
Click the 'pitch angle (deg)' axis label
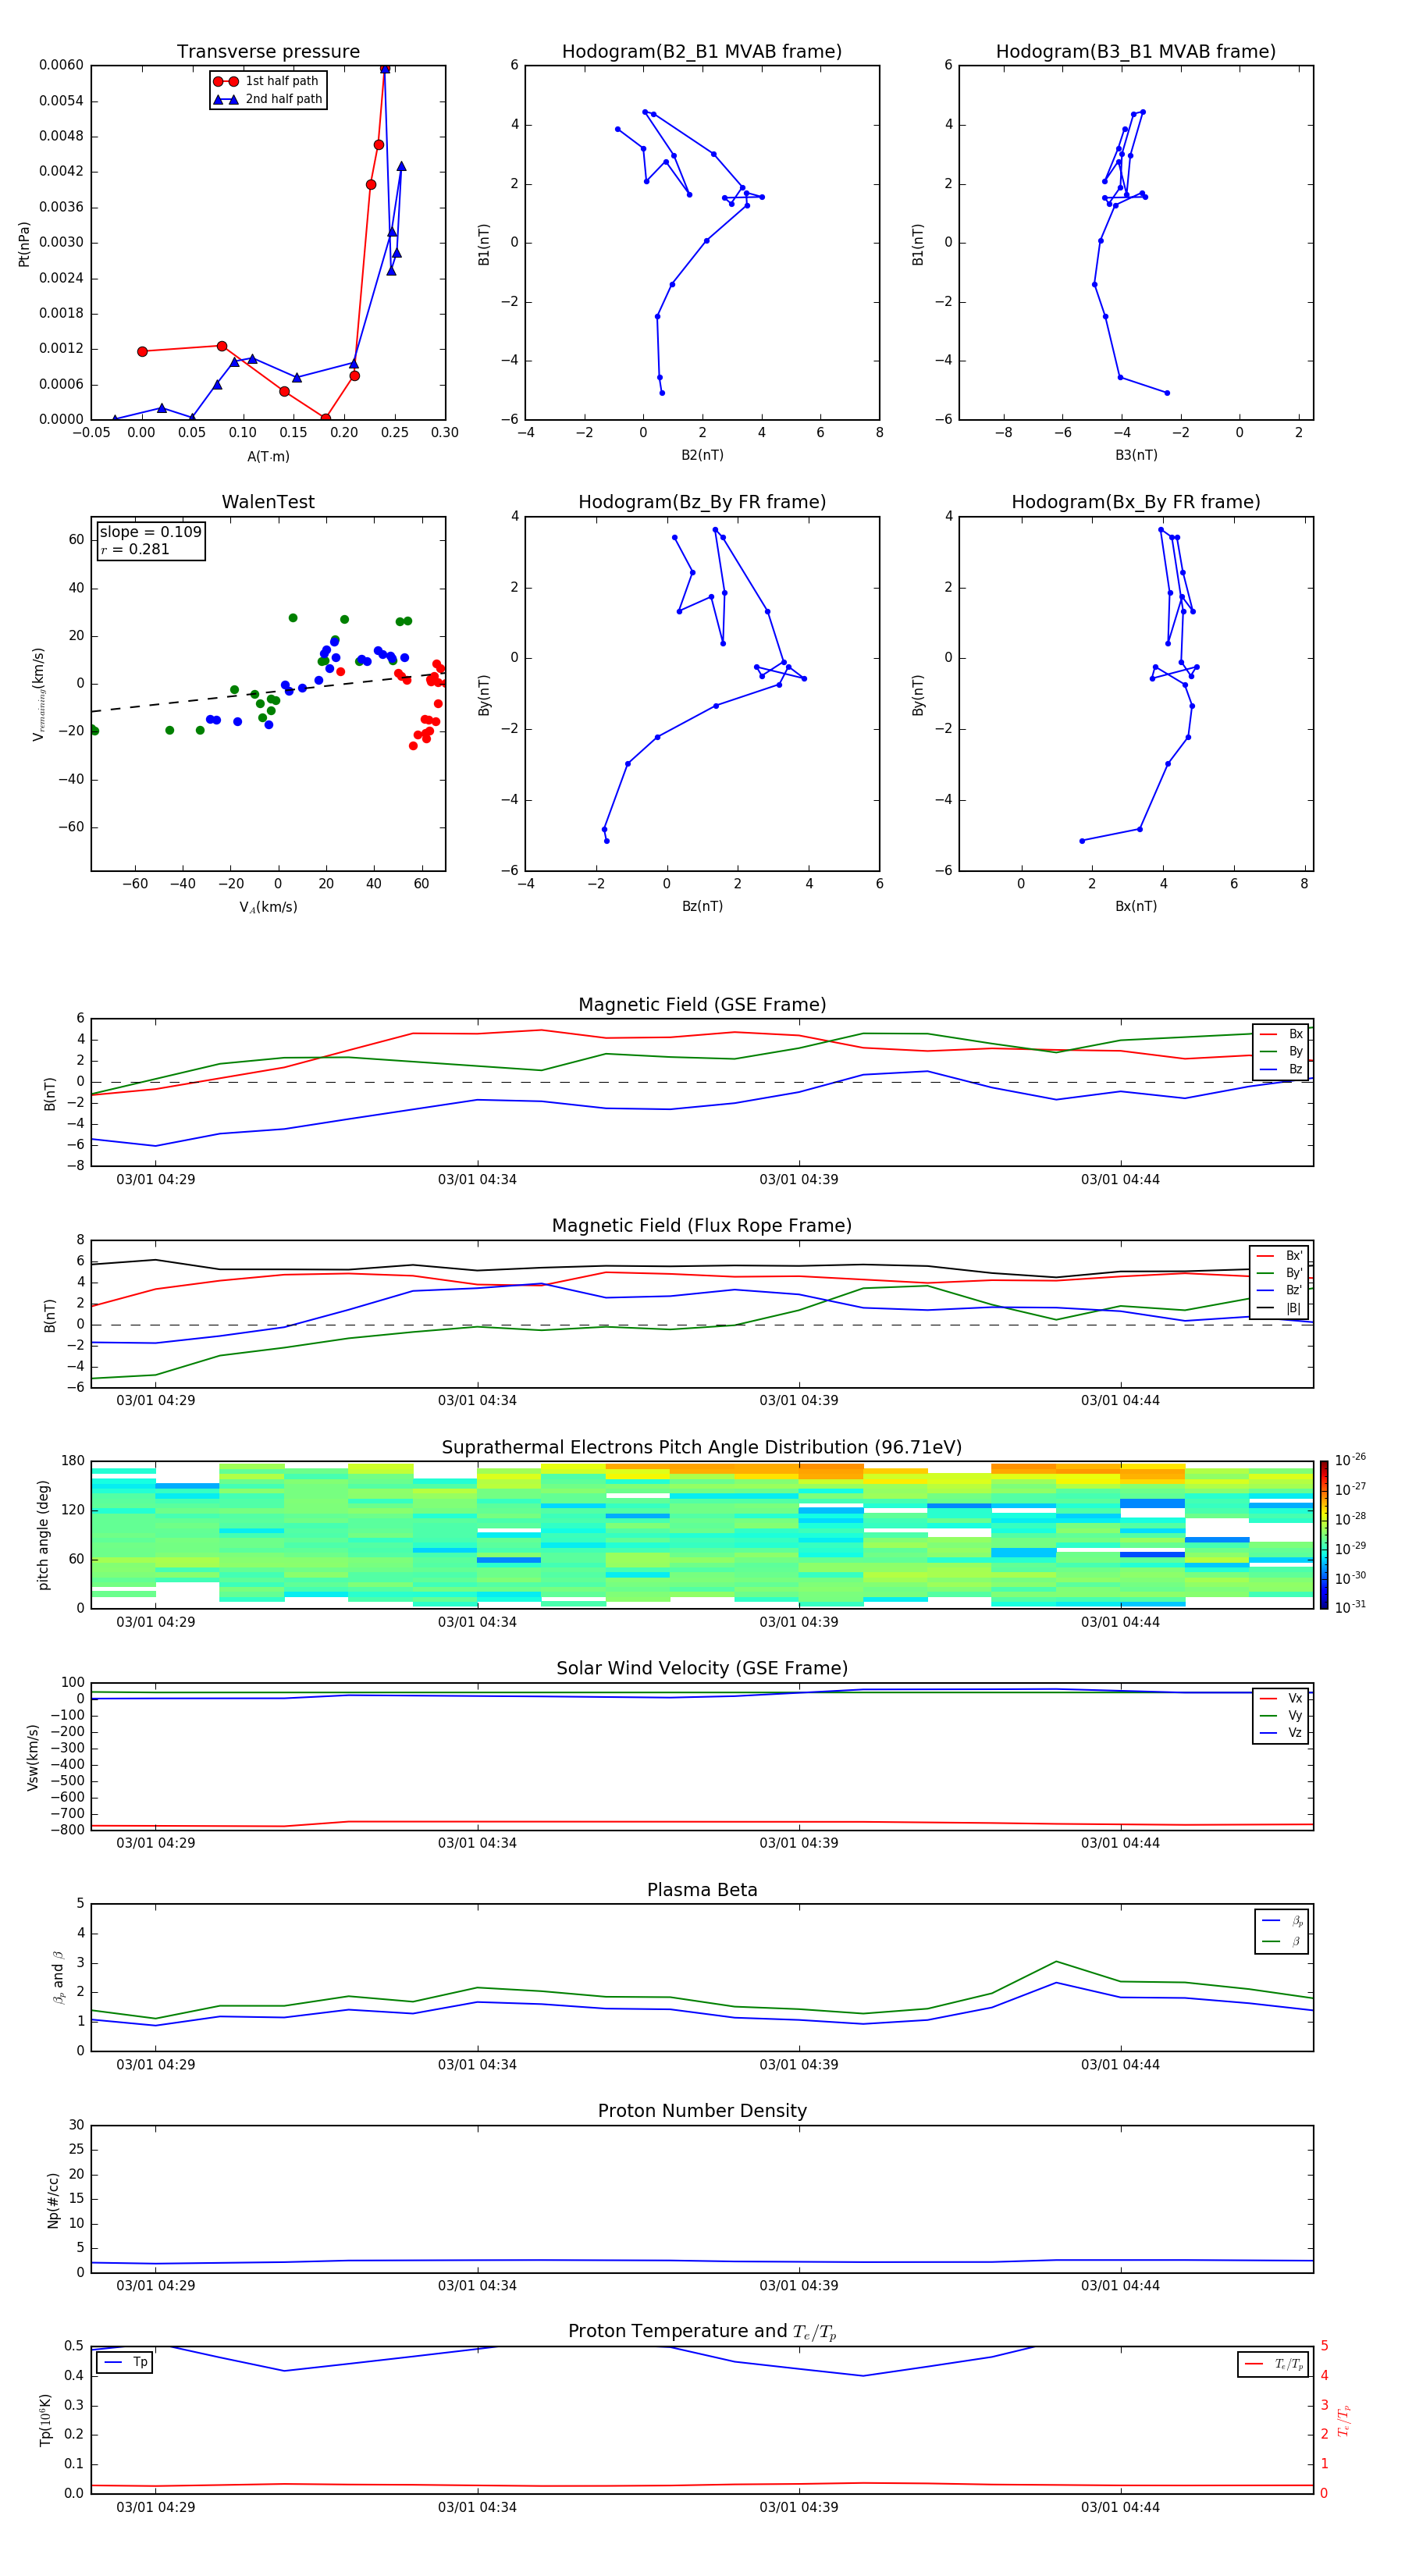[x=43, y=1535]
